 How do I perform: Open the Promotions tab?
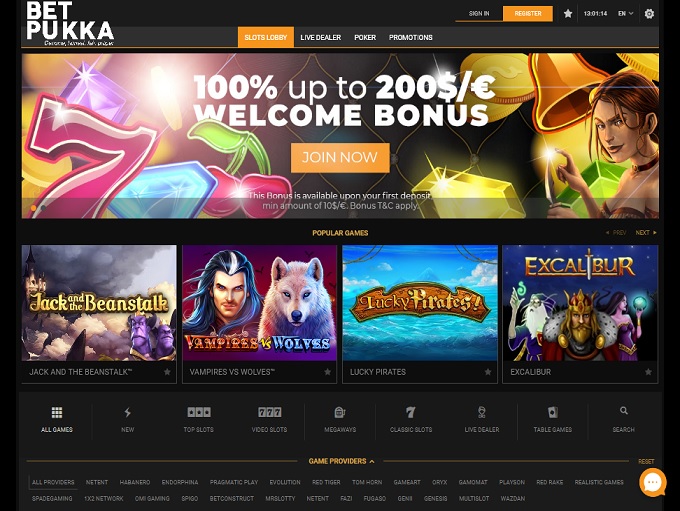[410, 37]
